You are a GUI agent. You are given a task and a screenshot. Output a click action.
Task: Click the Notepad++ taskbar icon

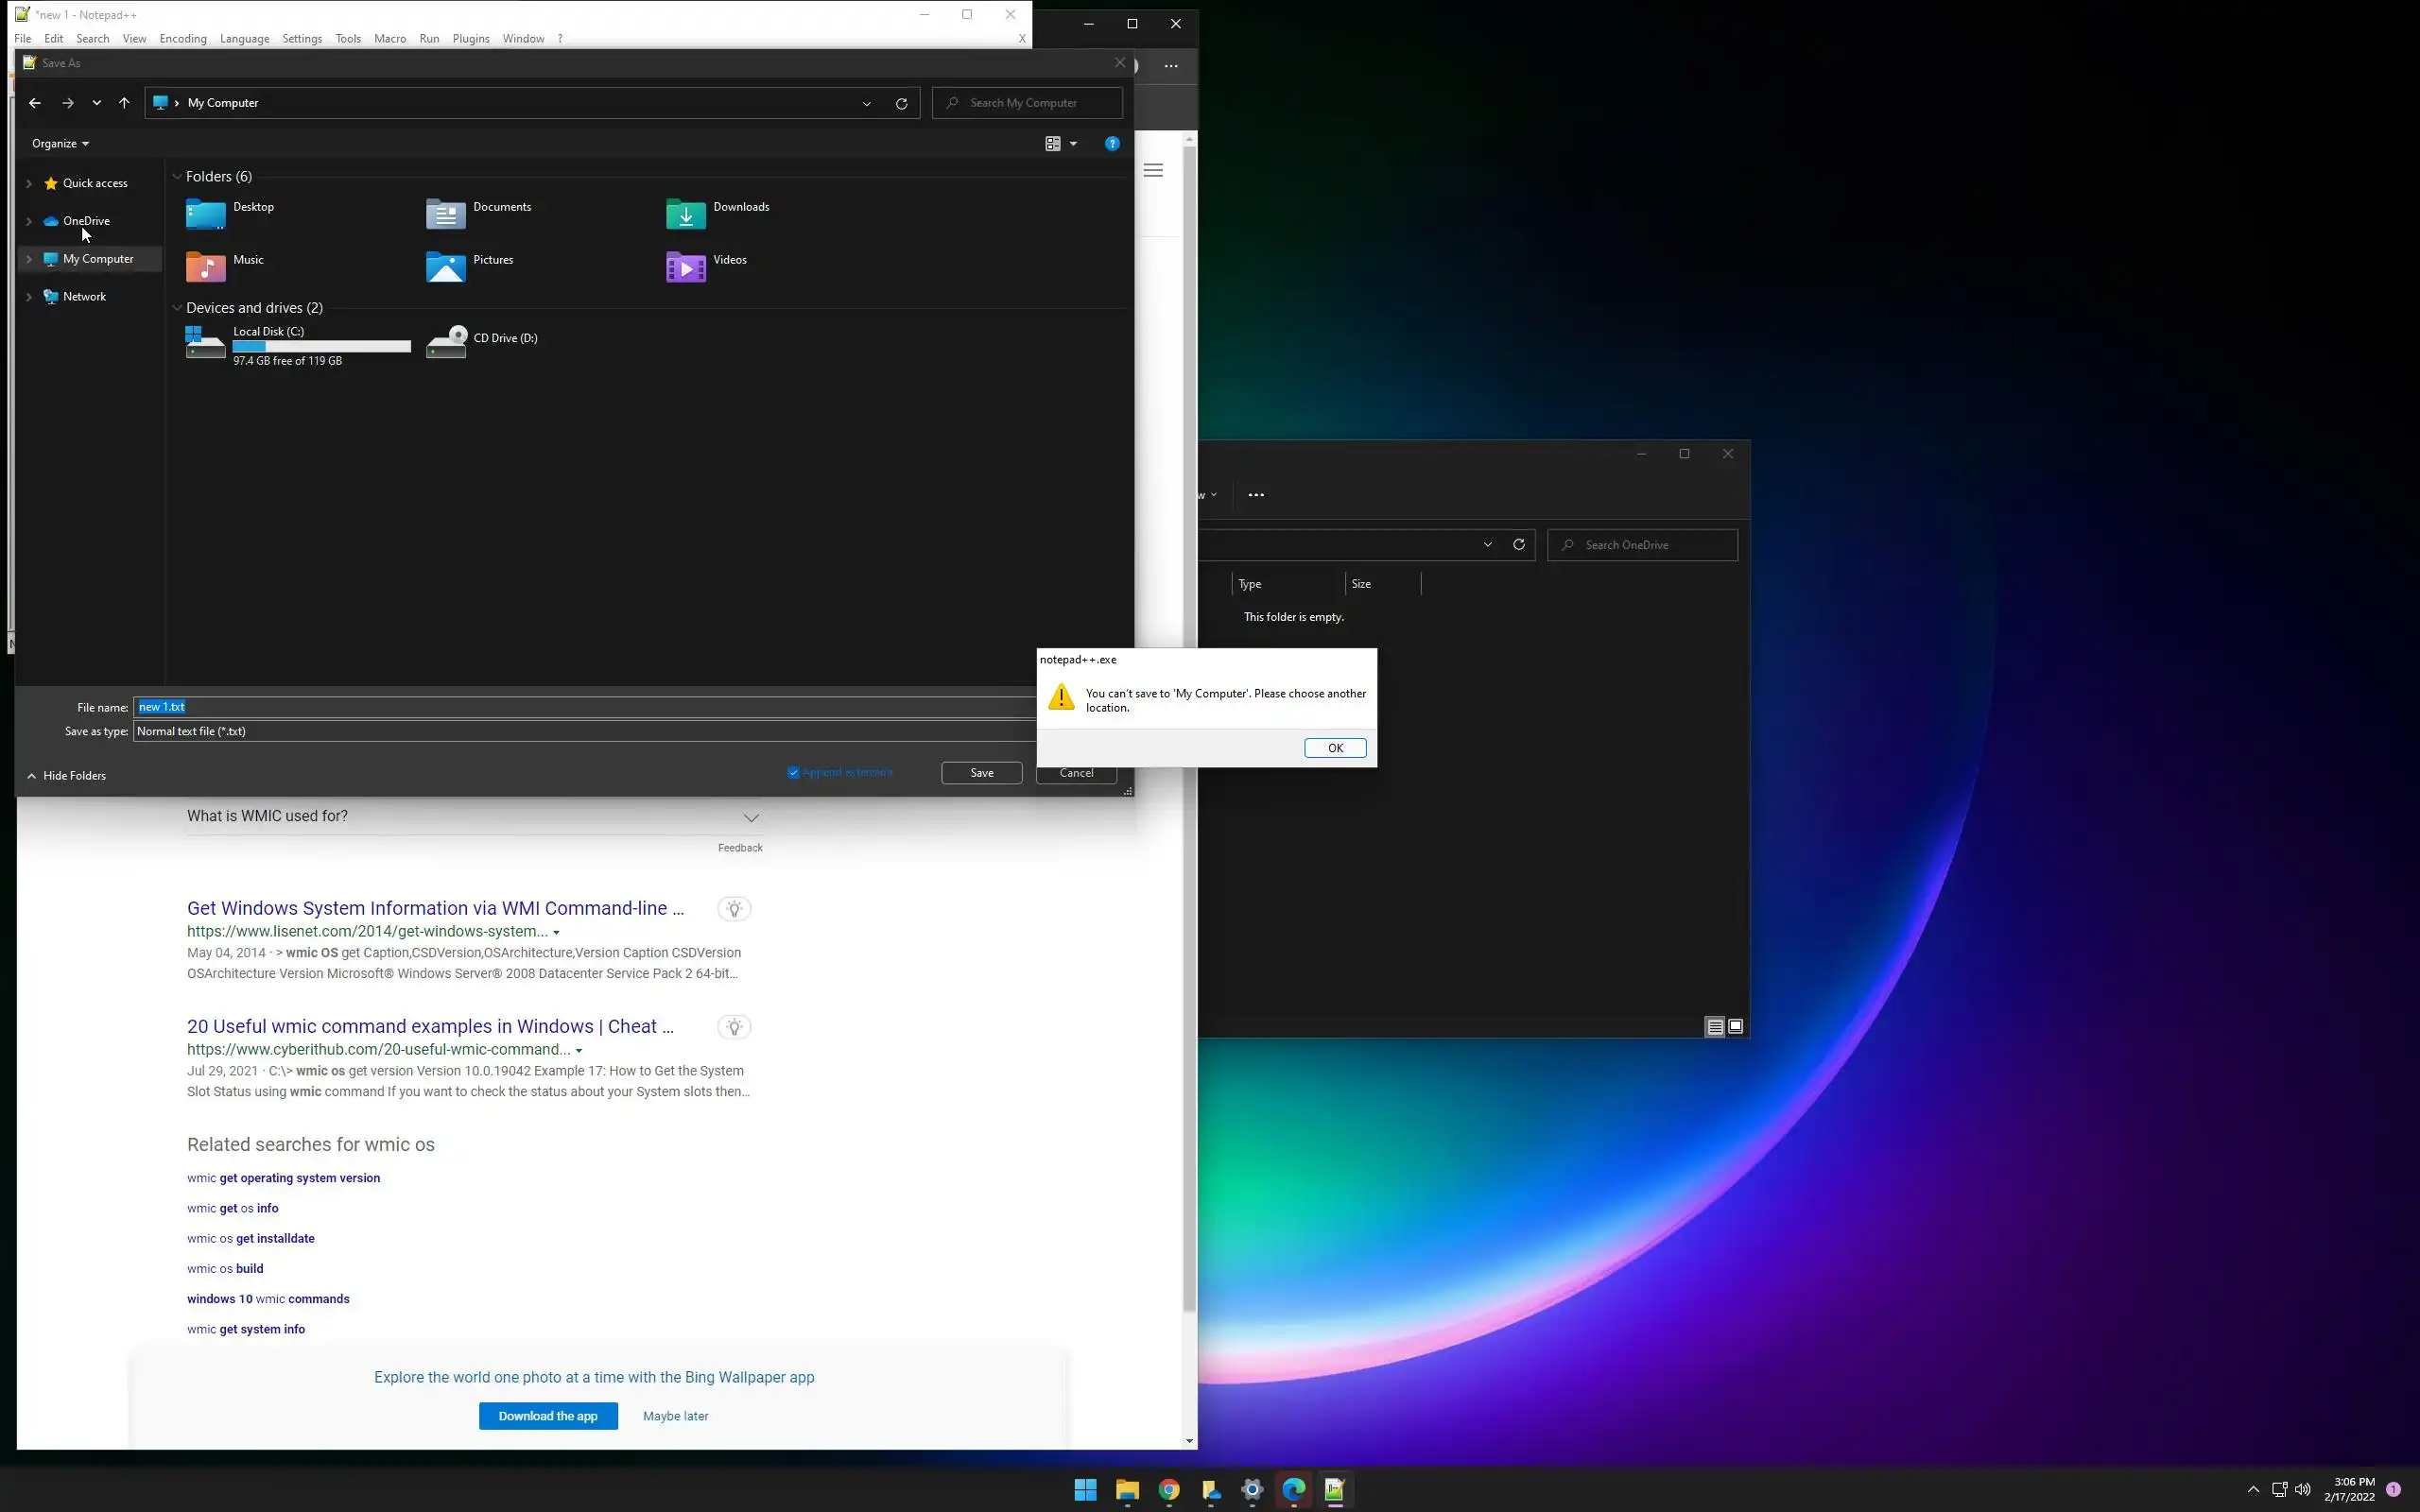tap(1334, 1490)
